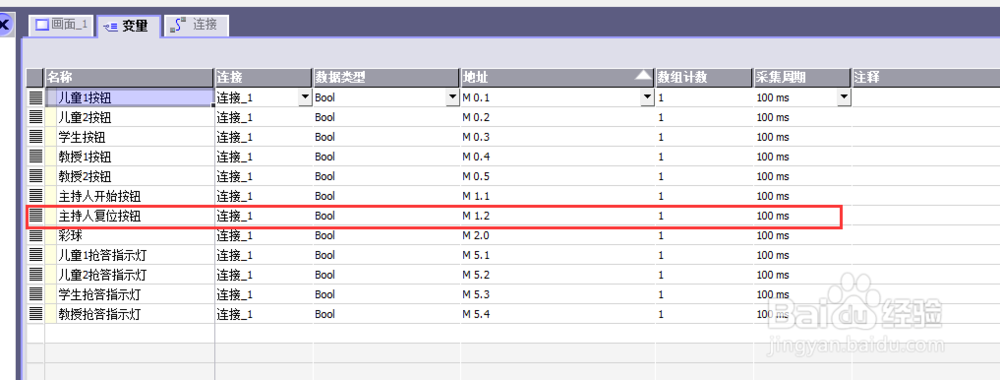Viewport: 1000px width, 380px height.
Task: Select the 学生抢答指示灯 name cell
Action: point(129,295)
